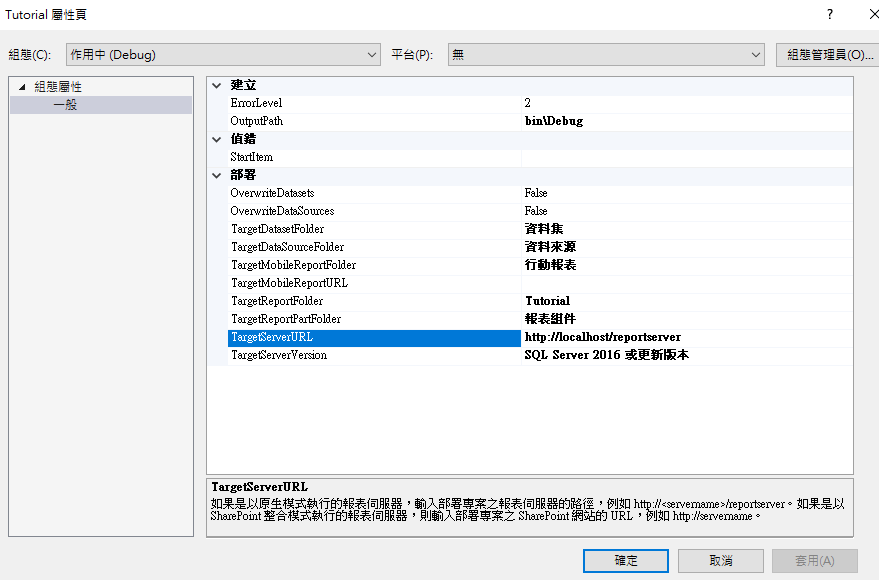Click the help question mark icon
This screenshot has width=879, height=580.
click(x=829, y=14)
